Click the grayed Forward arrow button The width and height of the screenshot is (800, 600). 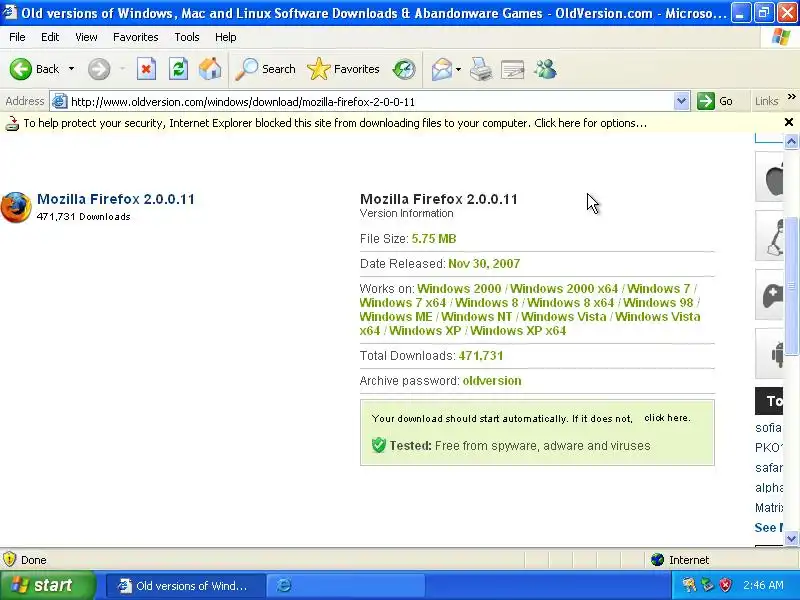point(99,69)
